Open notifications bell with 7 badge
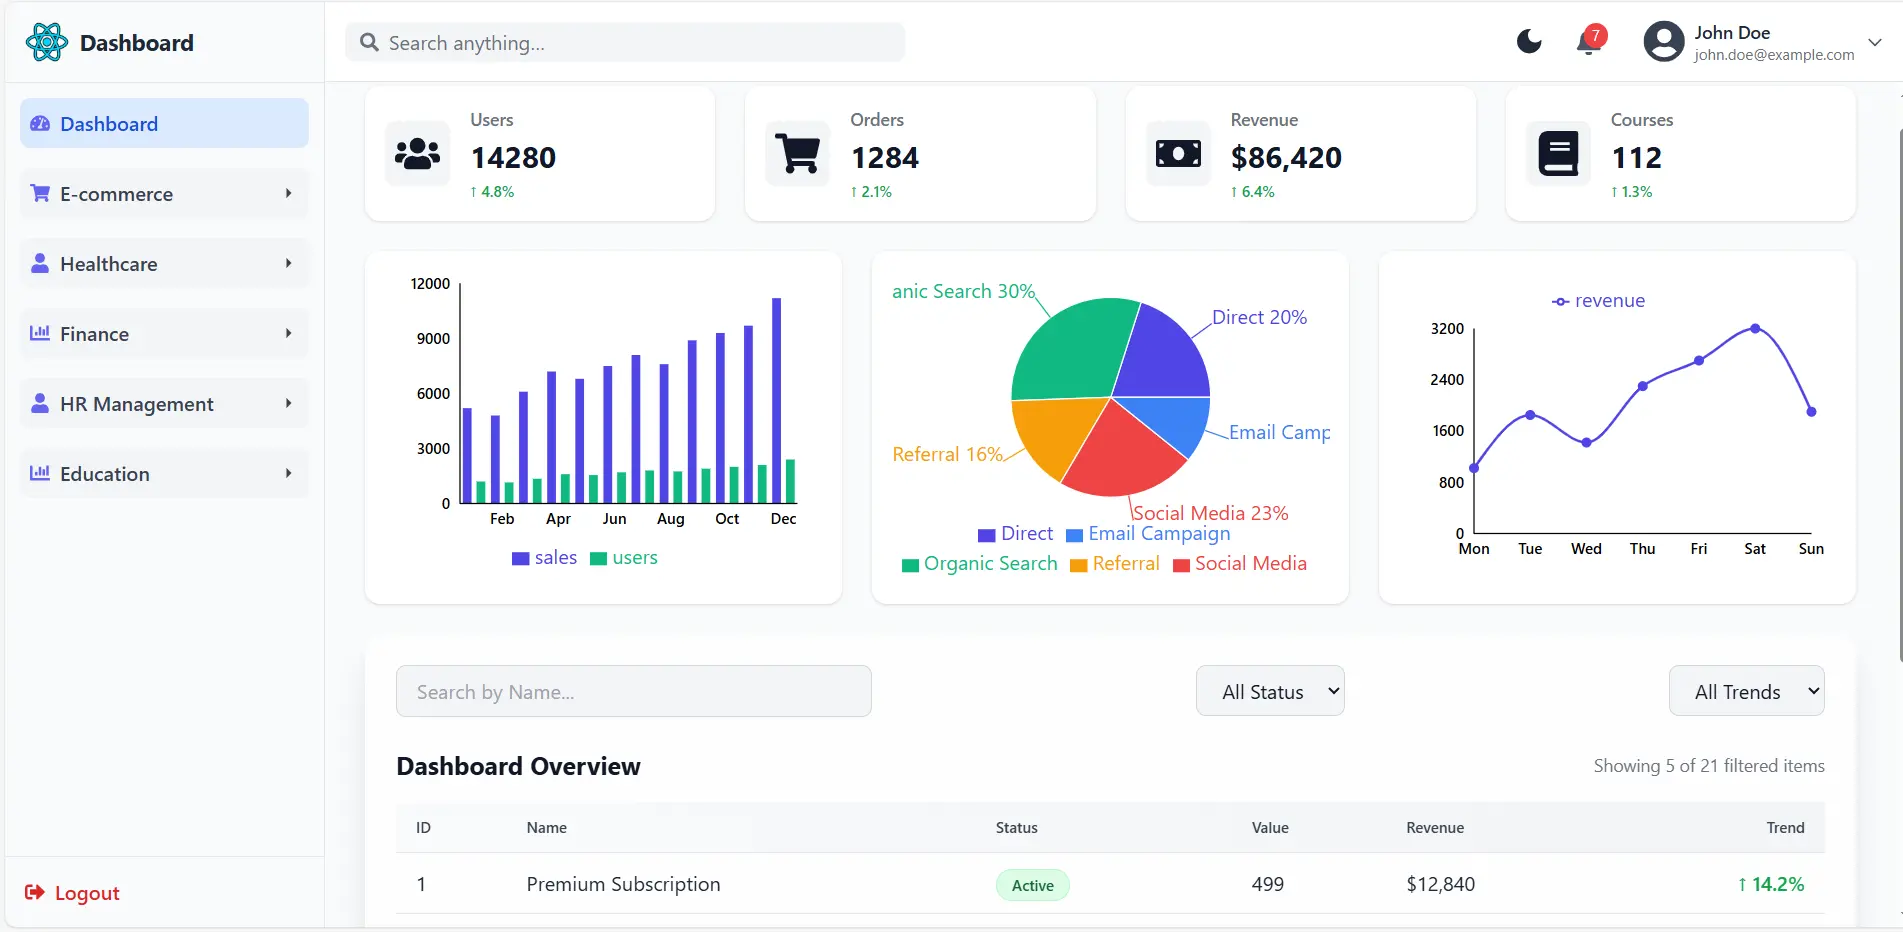1903x932 pixels. pos(1589,41)
